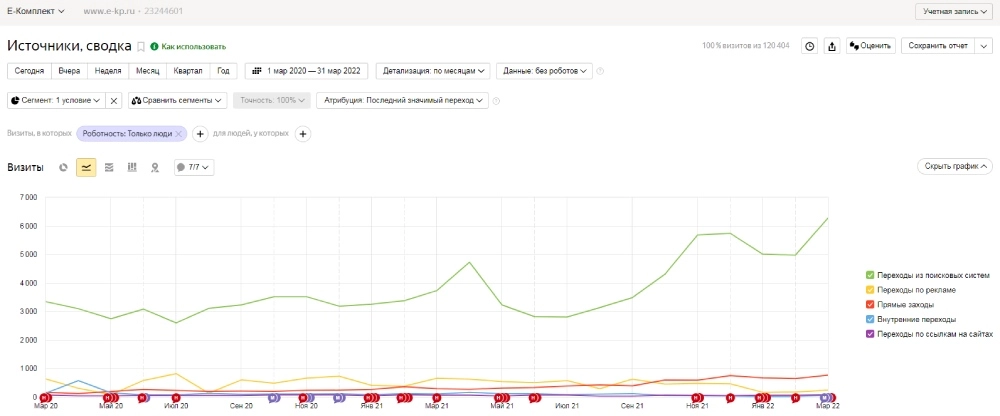Screen dimensions: 1000x416
Task: Open the Е-Комплект counter selector
Action: click(36, 11)
